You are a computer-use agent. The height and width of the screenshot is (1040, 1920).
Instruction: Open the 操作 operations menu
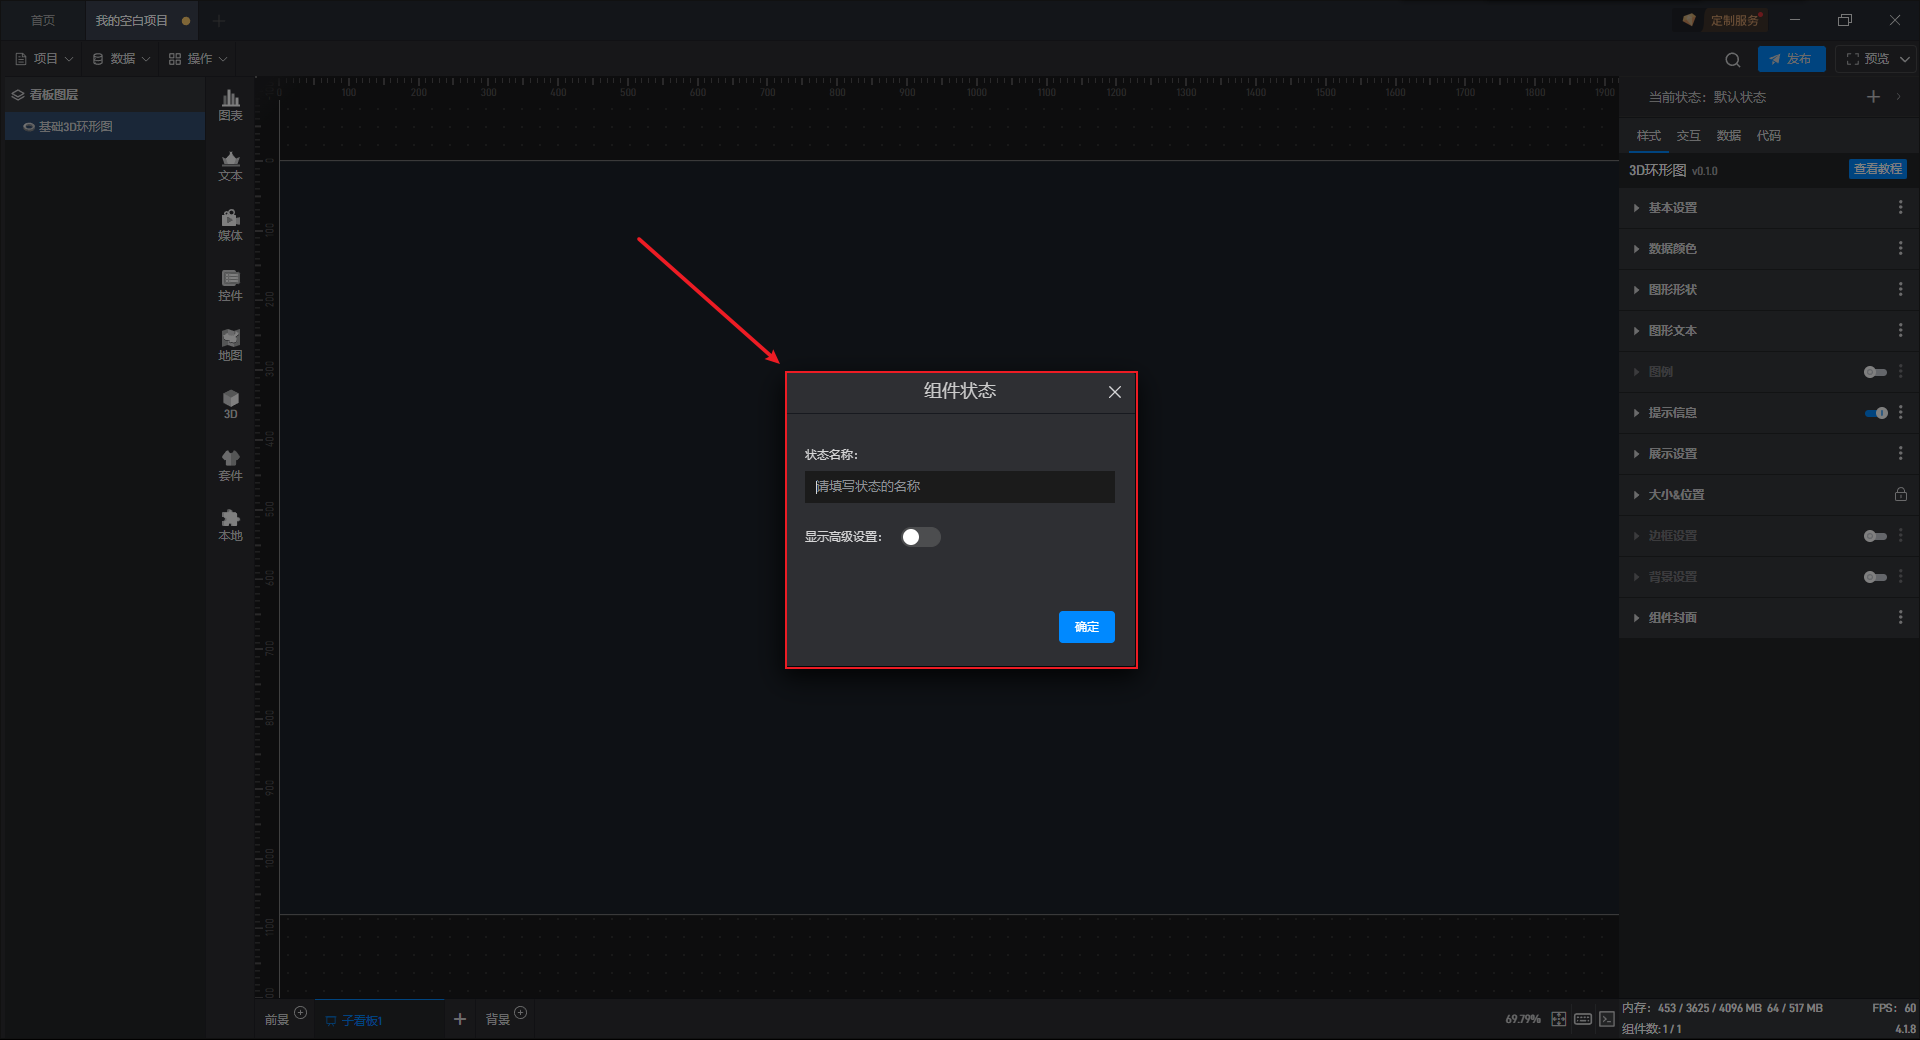[x=198, y=59]
